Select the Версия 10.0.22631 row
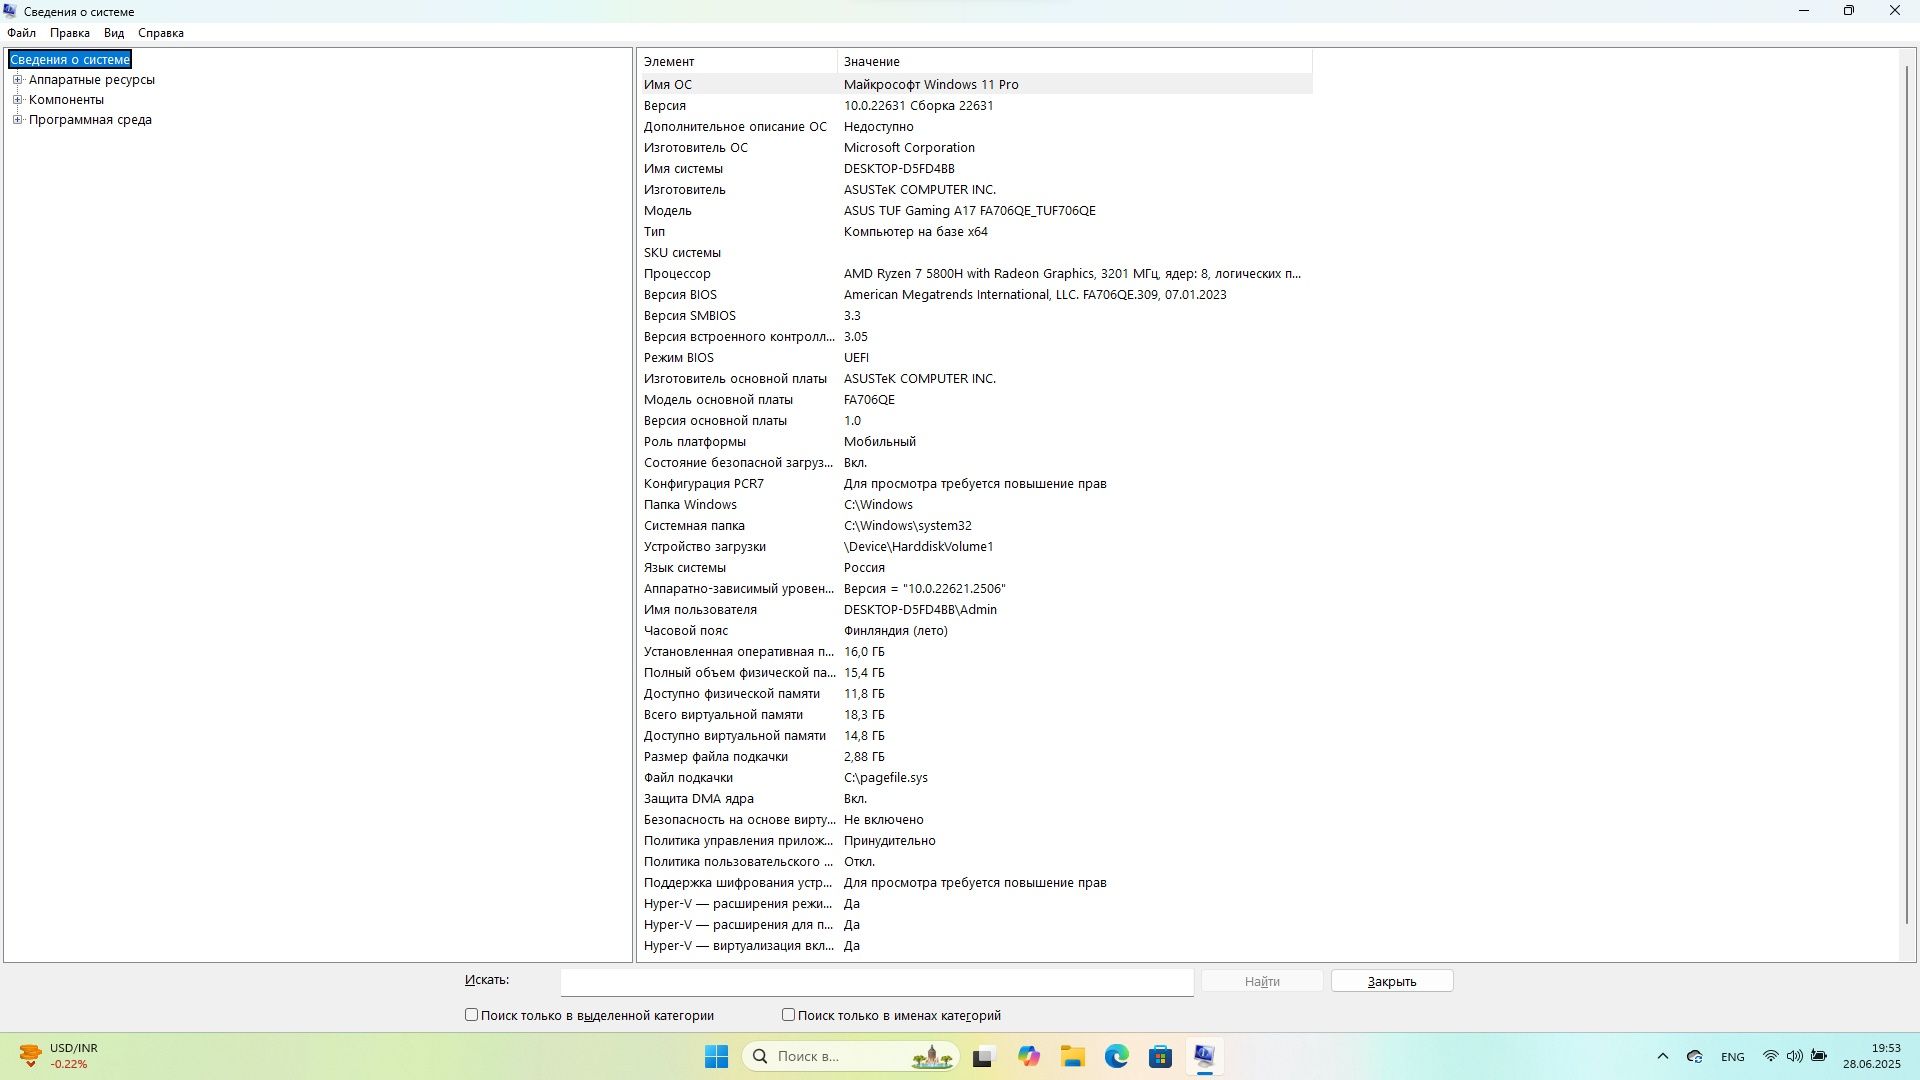1920x1080 pixels. (975, 106)
